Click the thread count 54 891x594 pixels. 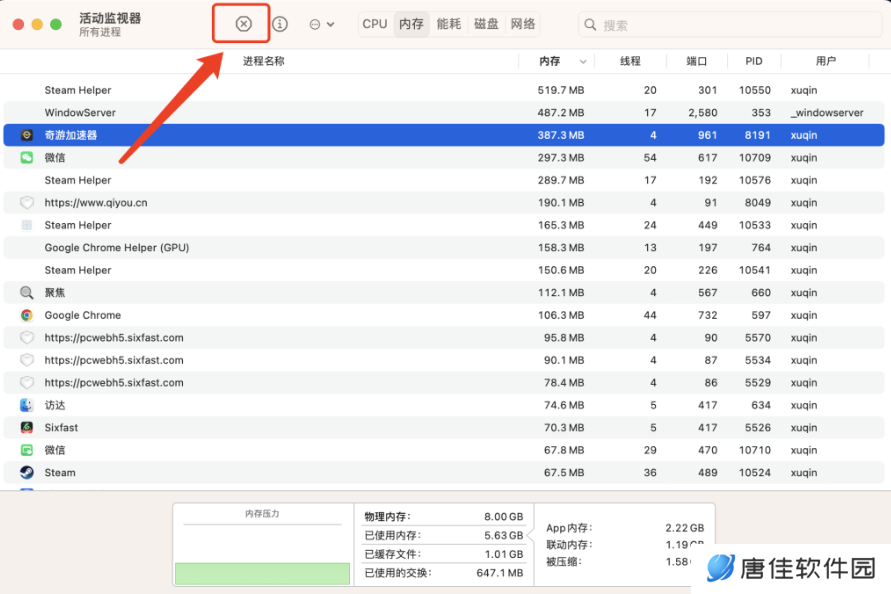click(x=650, y=157)
